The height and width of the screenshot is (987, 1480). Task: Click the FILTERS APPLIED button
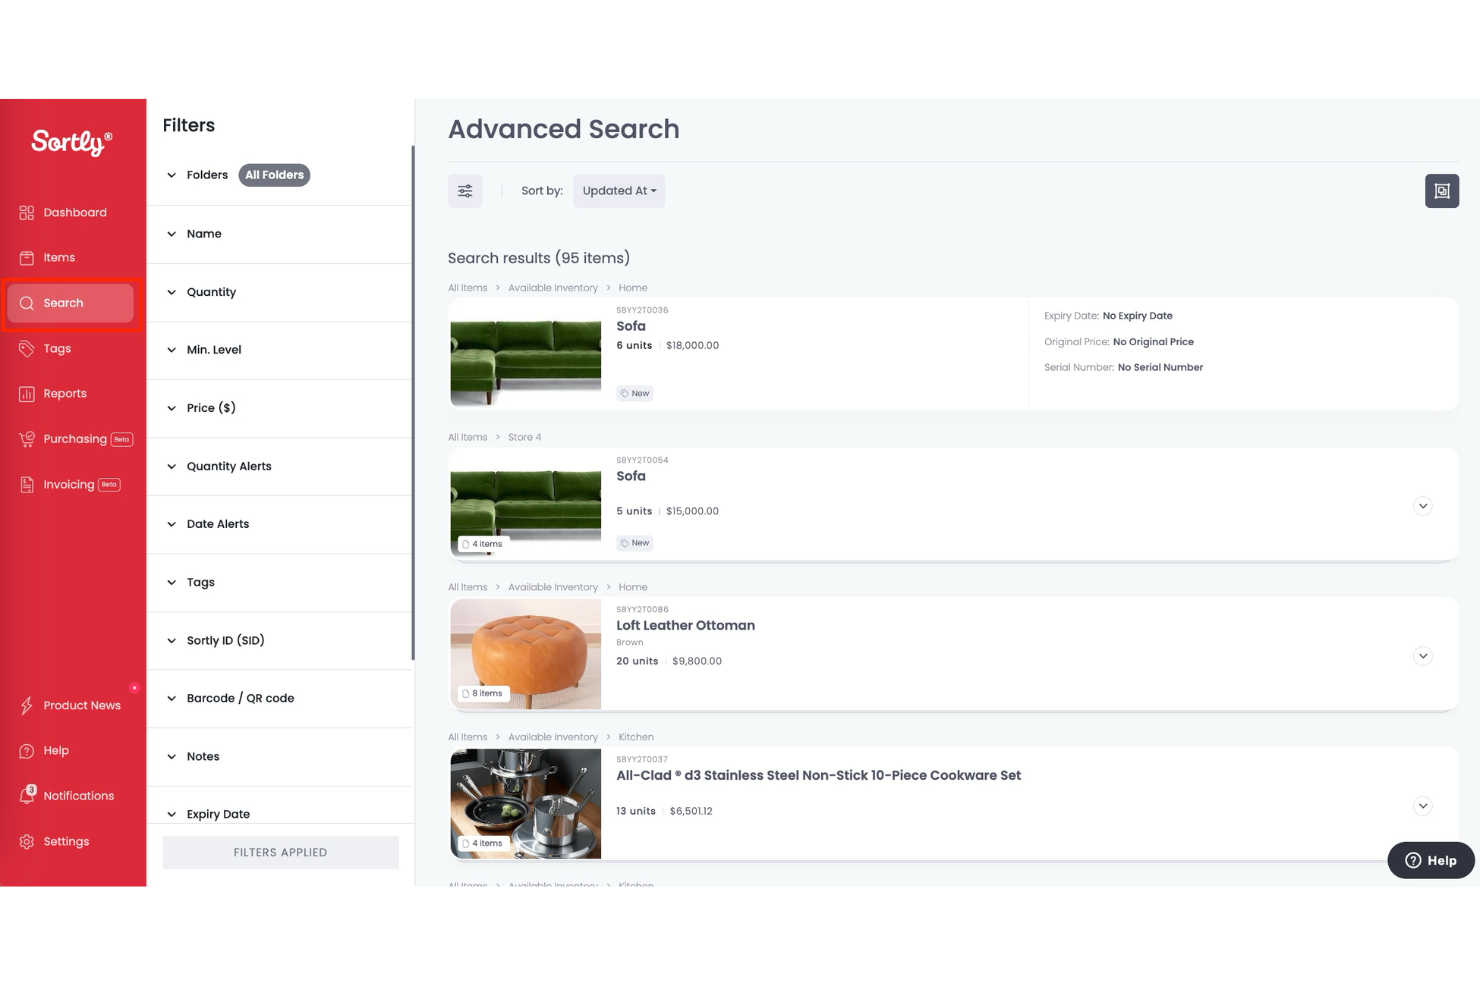280,852
